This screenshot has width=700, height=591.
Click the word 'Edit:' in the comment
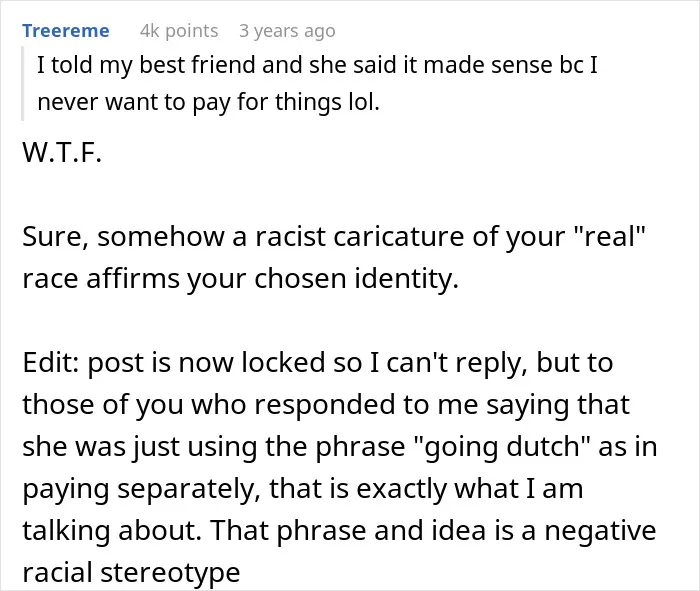[50, 362]
